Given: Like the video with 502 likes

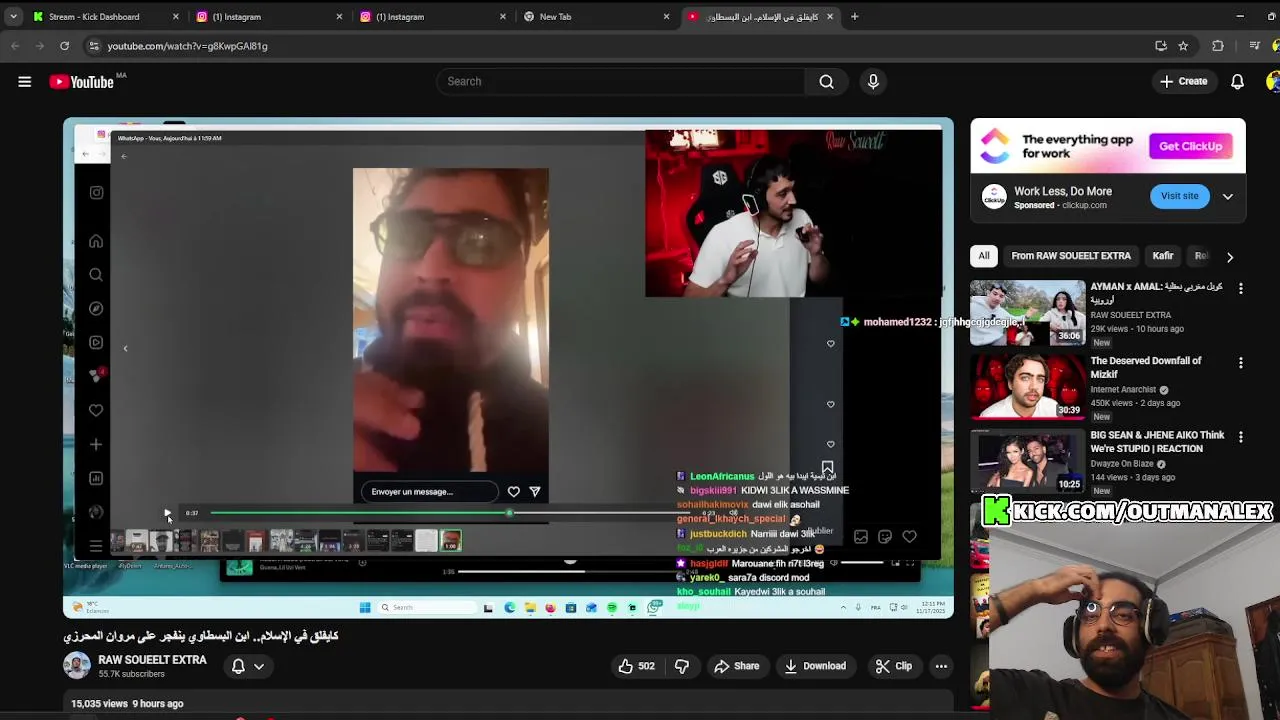Looking at the screenshot, I should [636, 666].
